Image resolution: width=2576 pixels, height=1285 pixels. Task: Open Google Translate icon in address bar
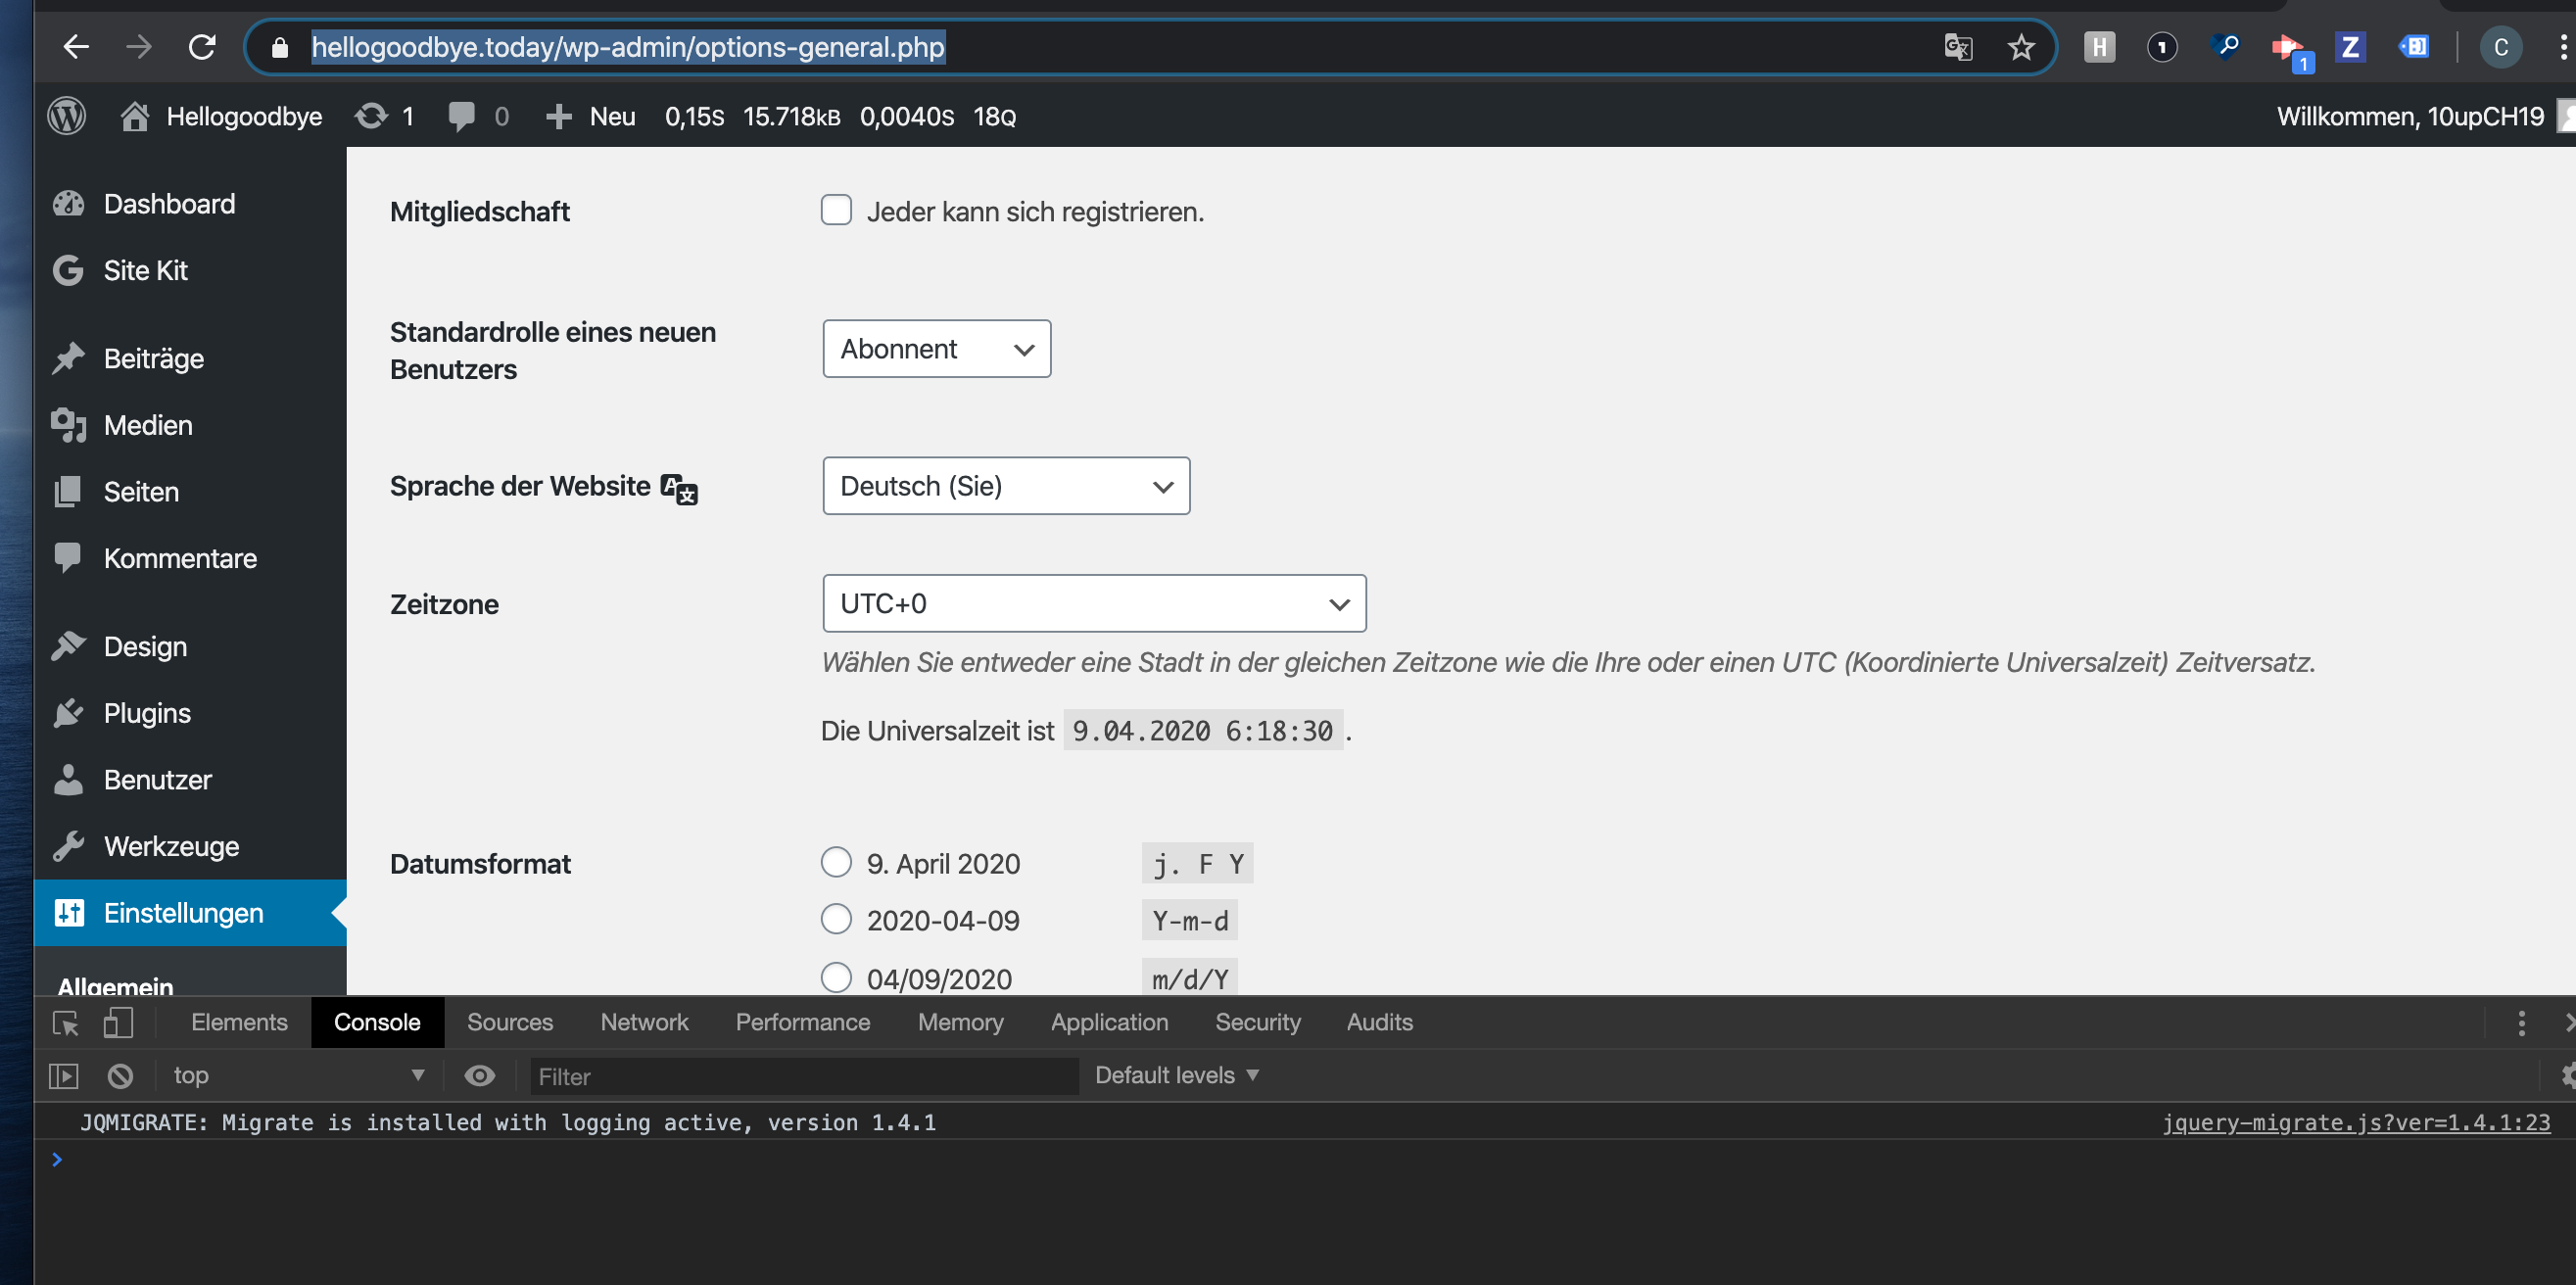(x=1958, y=47)
